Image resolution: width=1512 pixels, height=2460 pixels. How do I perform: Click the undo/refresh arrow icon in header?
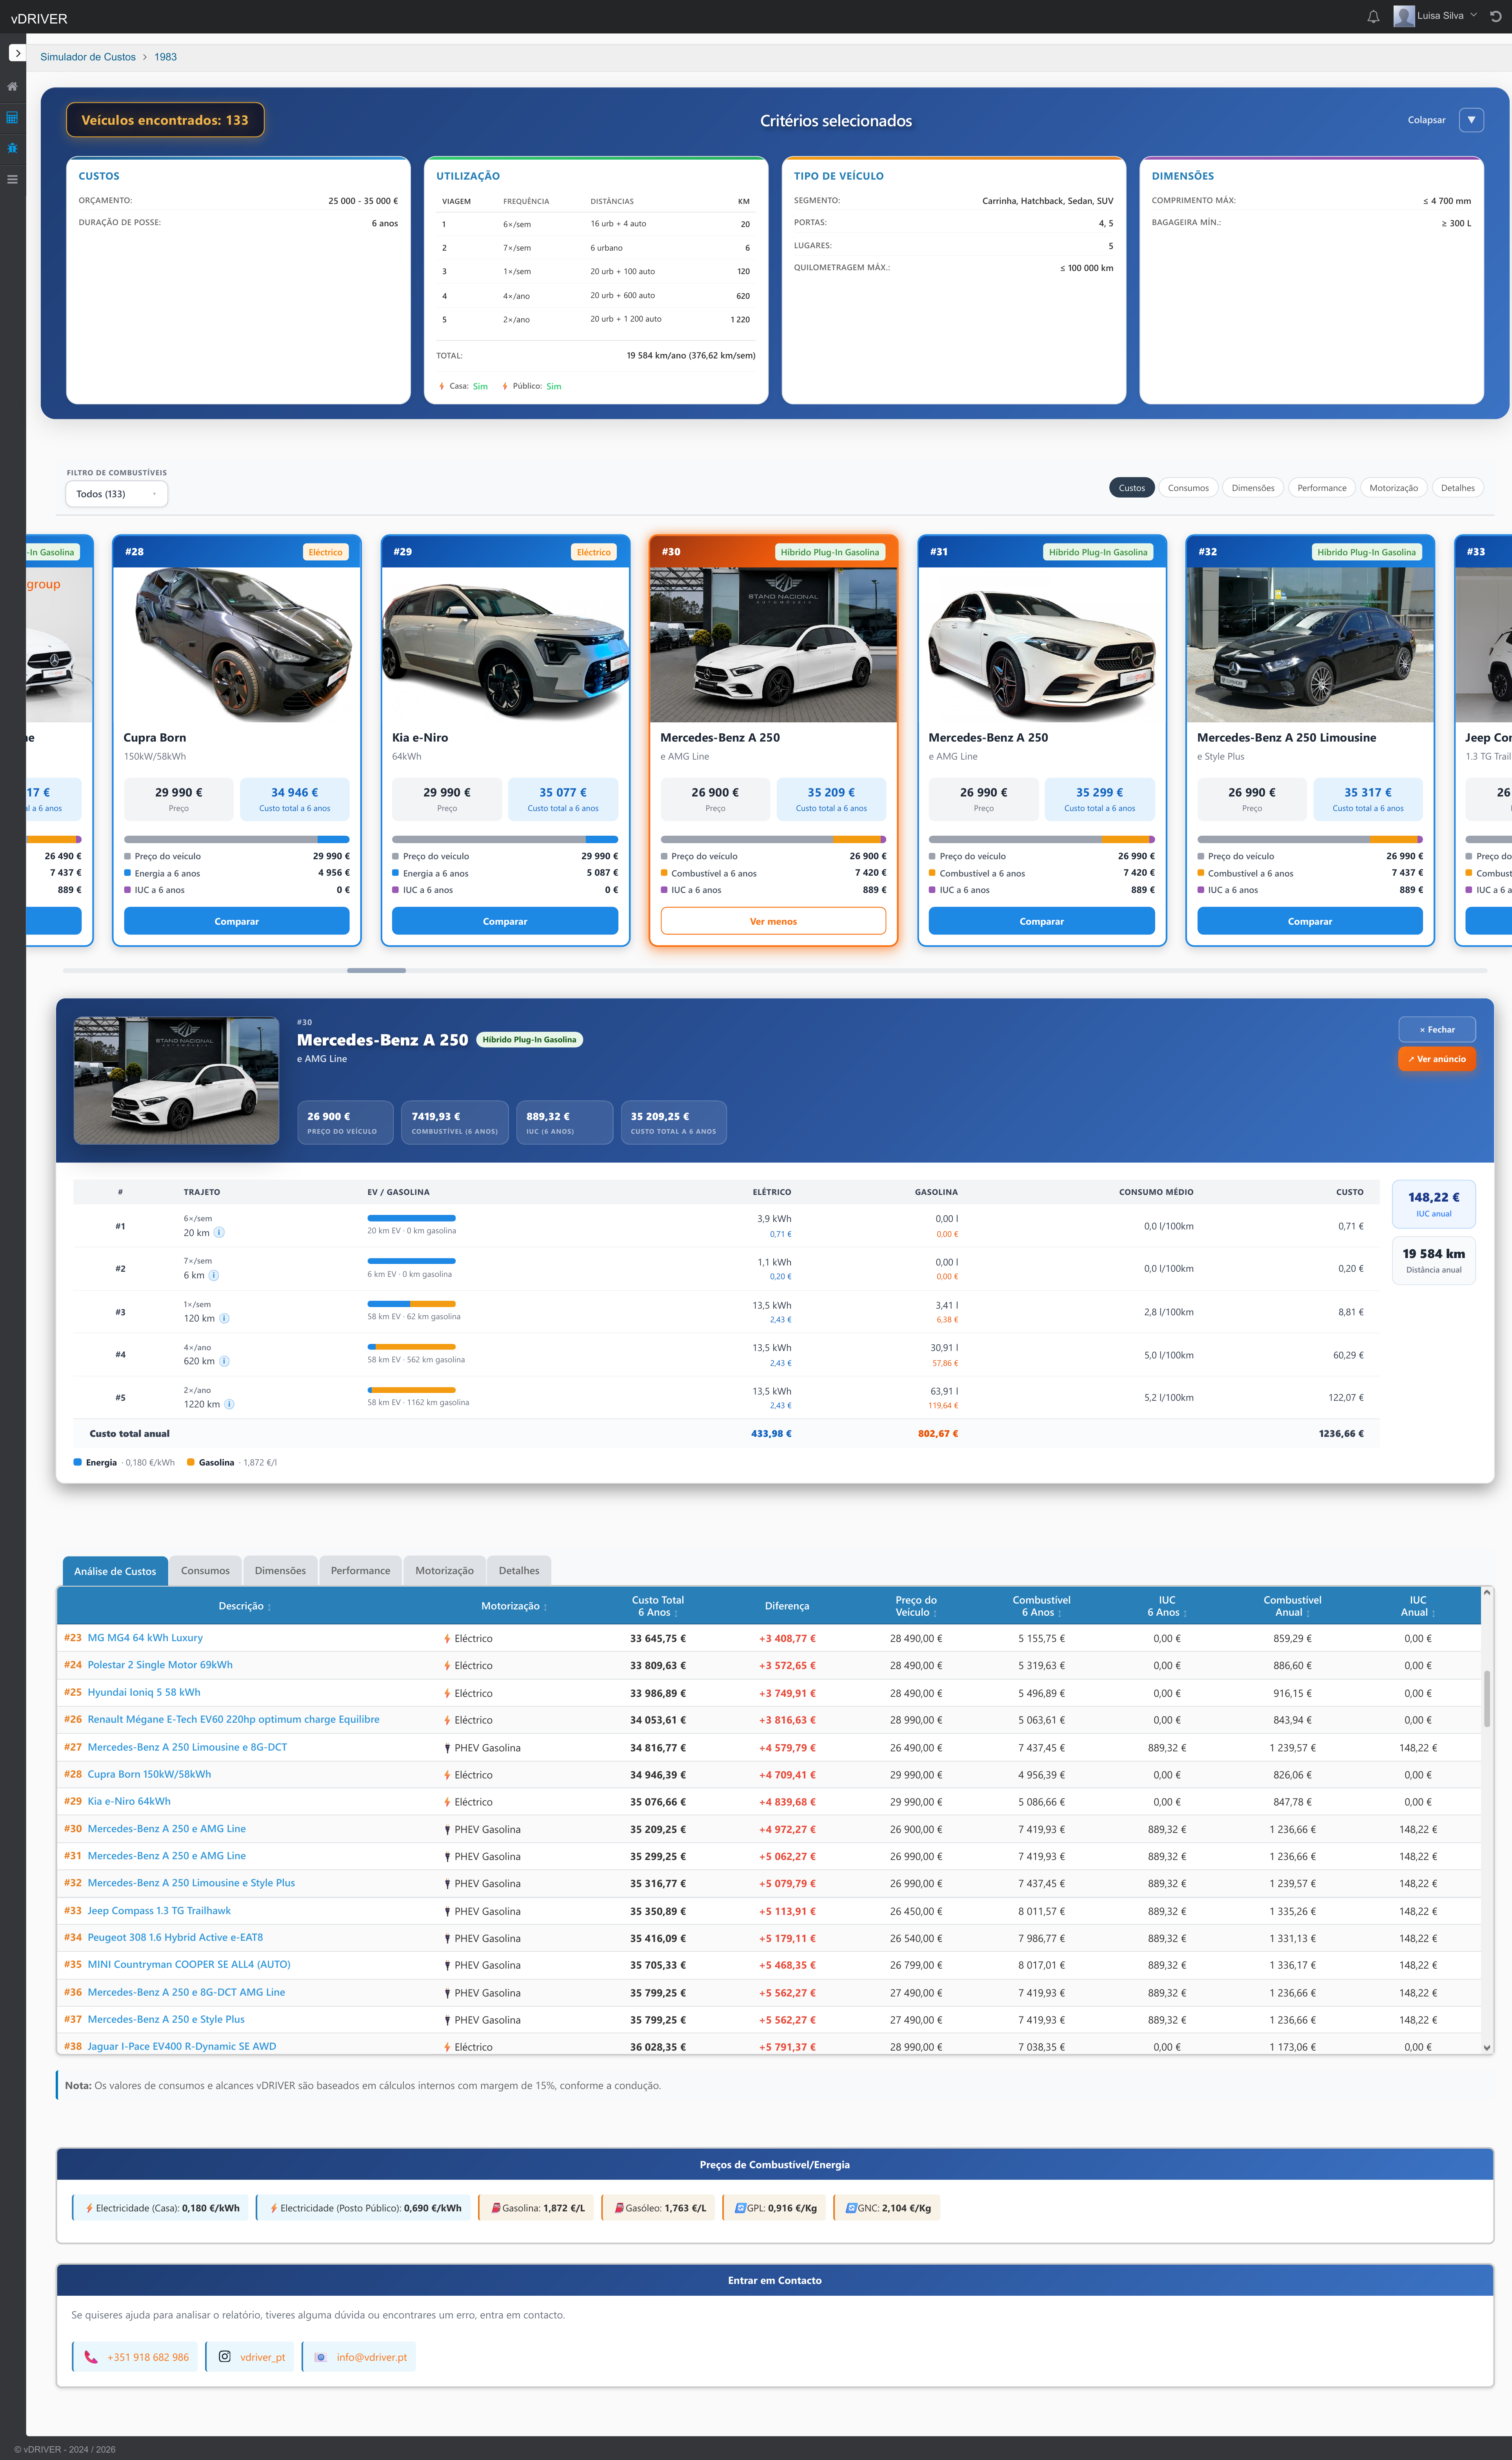[x=1496, y=16]
